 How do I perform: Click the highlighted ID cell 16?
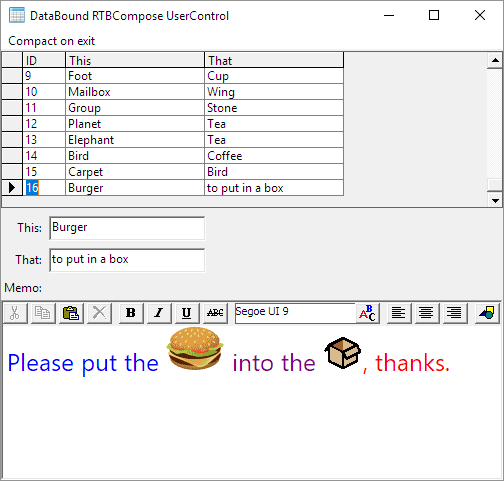click(x=44, y=188)
